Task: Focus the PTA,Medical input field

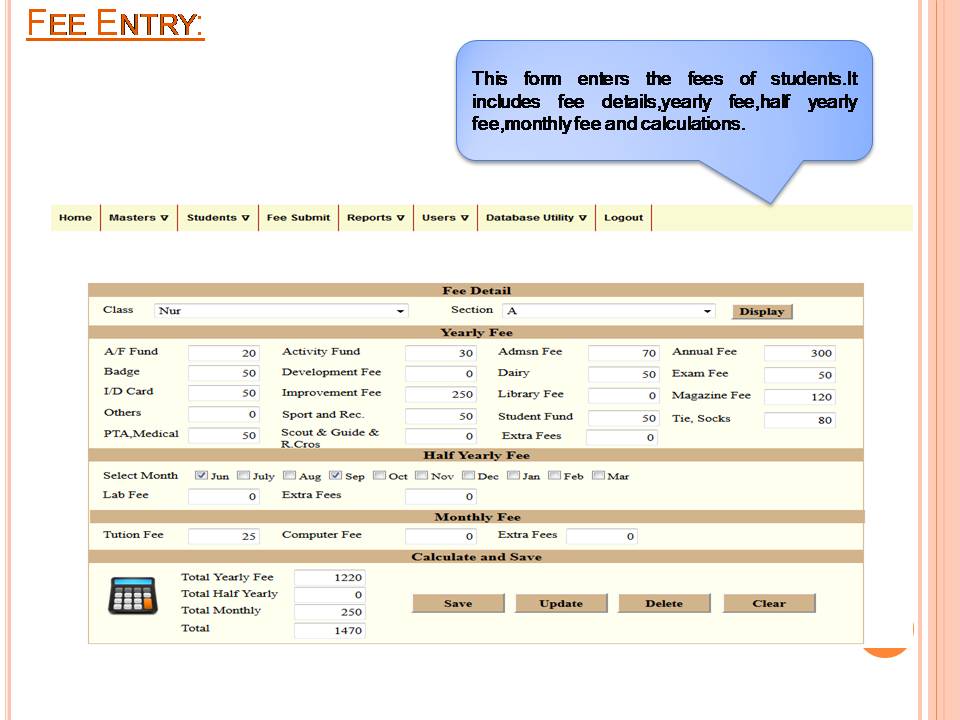Action: (x=223, y=435)
